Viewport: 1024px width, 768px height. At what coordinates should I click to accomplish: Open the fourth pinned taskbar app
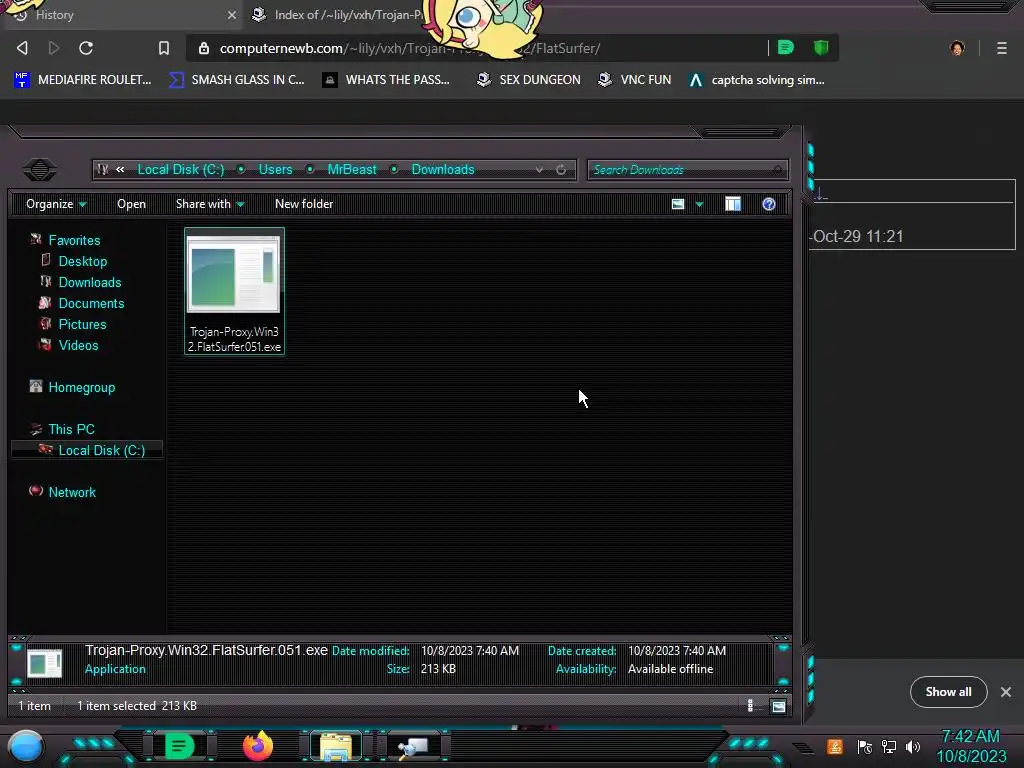414,746
